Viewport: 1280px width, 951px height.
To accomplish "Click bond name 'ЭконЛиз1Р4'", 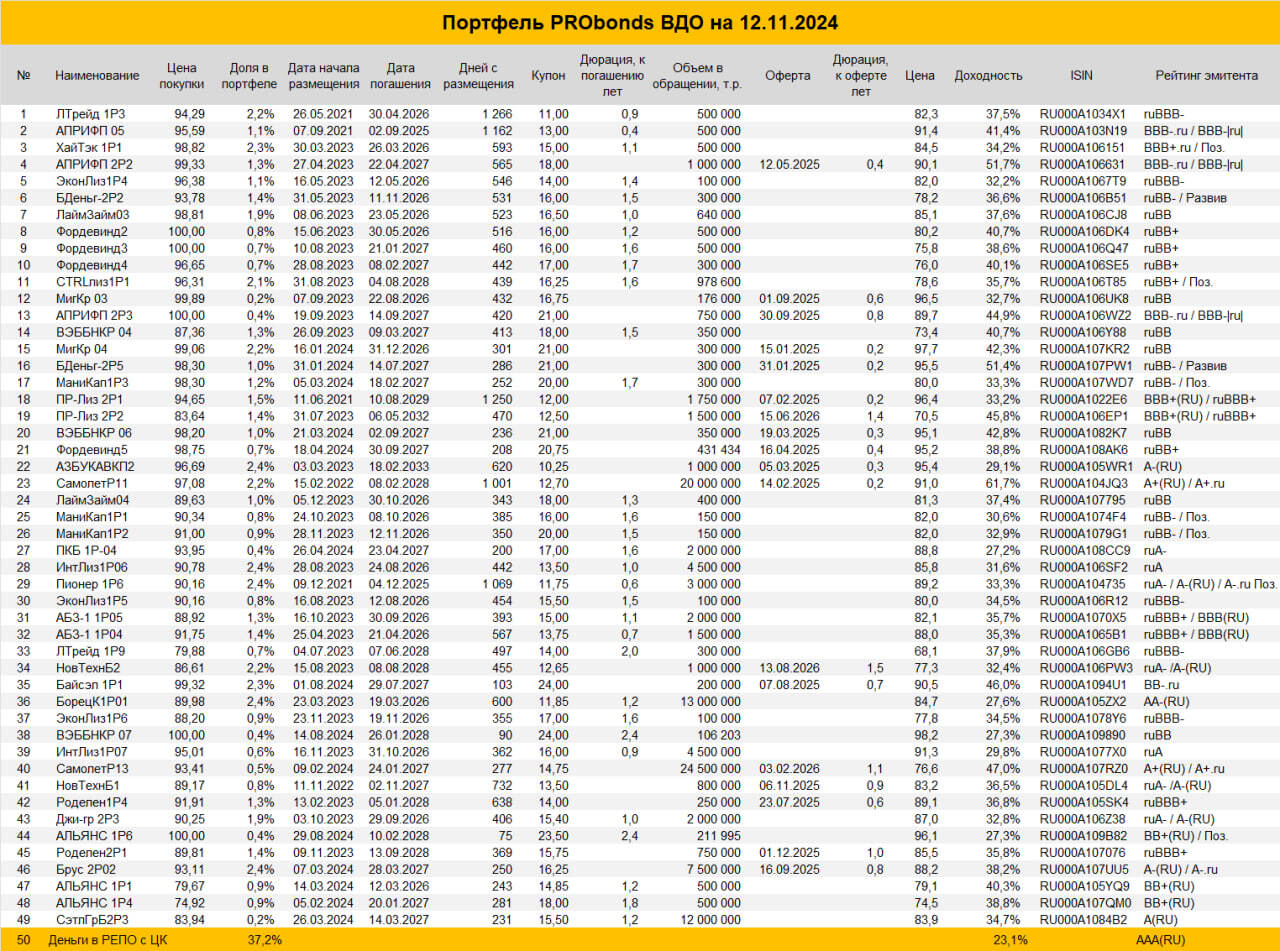I will point(92,181).
